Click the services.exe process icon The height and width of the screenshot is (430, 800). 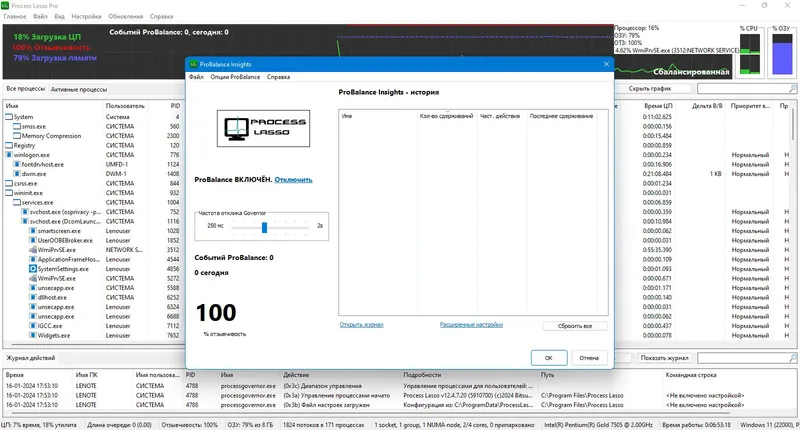17,203
